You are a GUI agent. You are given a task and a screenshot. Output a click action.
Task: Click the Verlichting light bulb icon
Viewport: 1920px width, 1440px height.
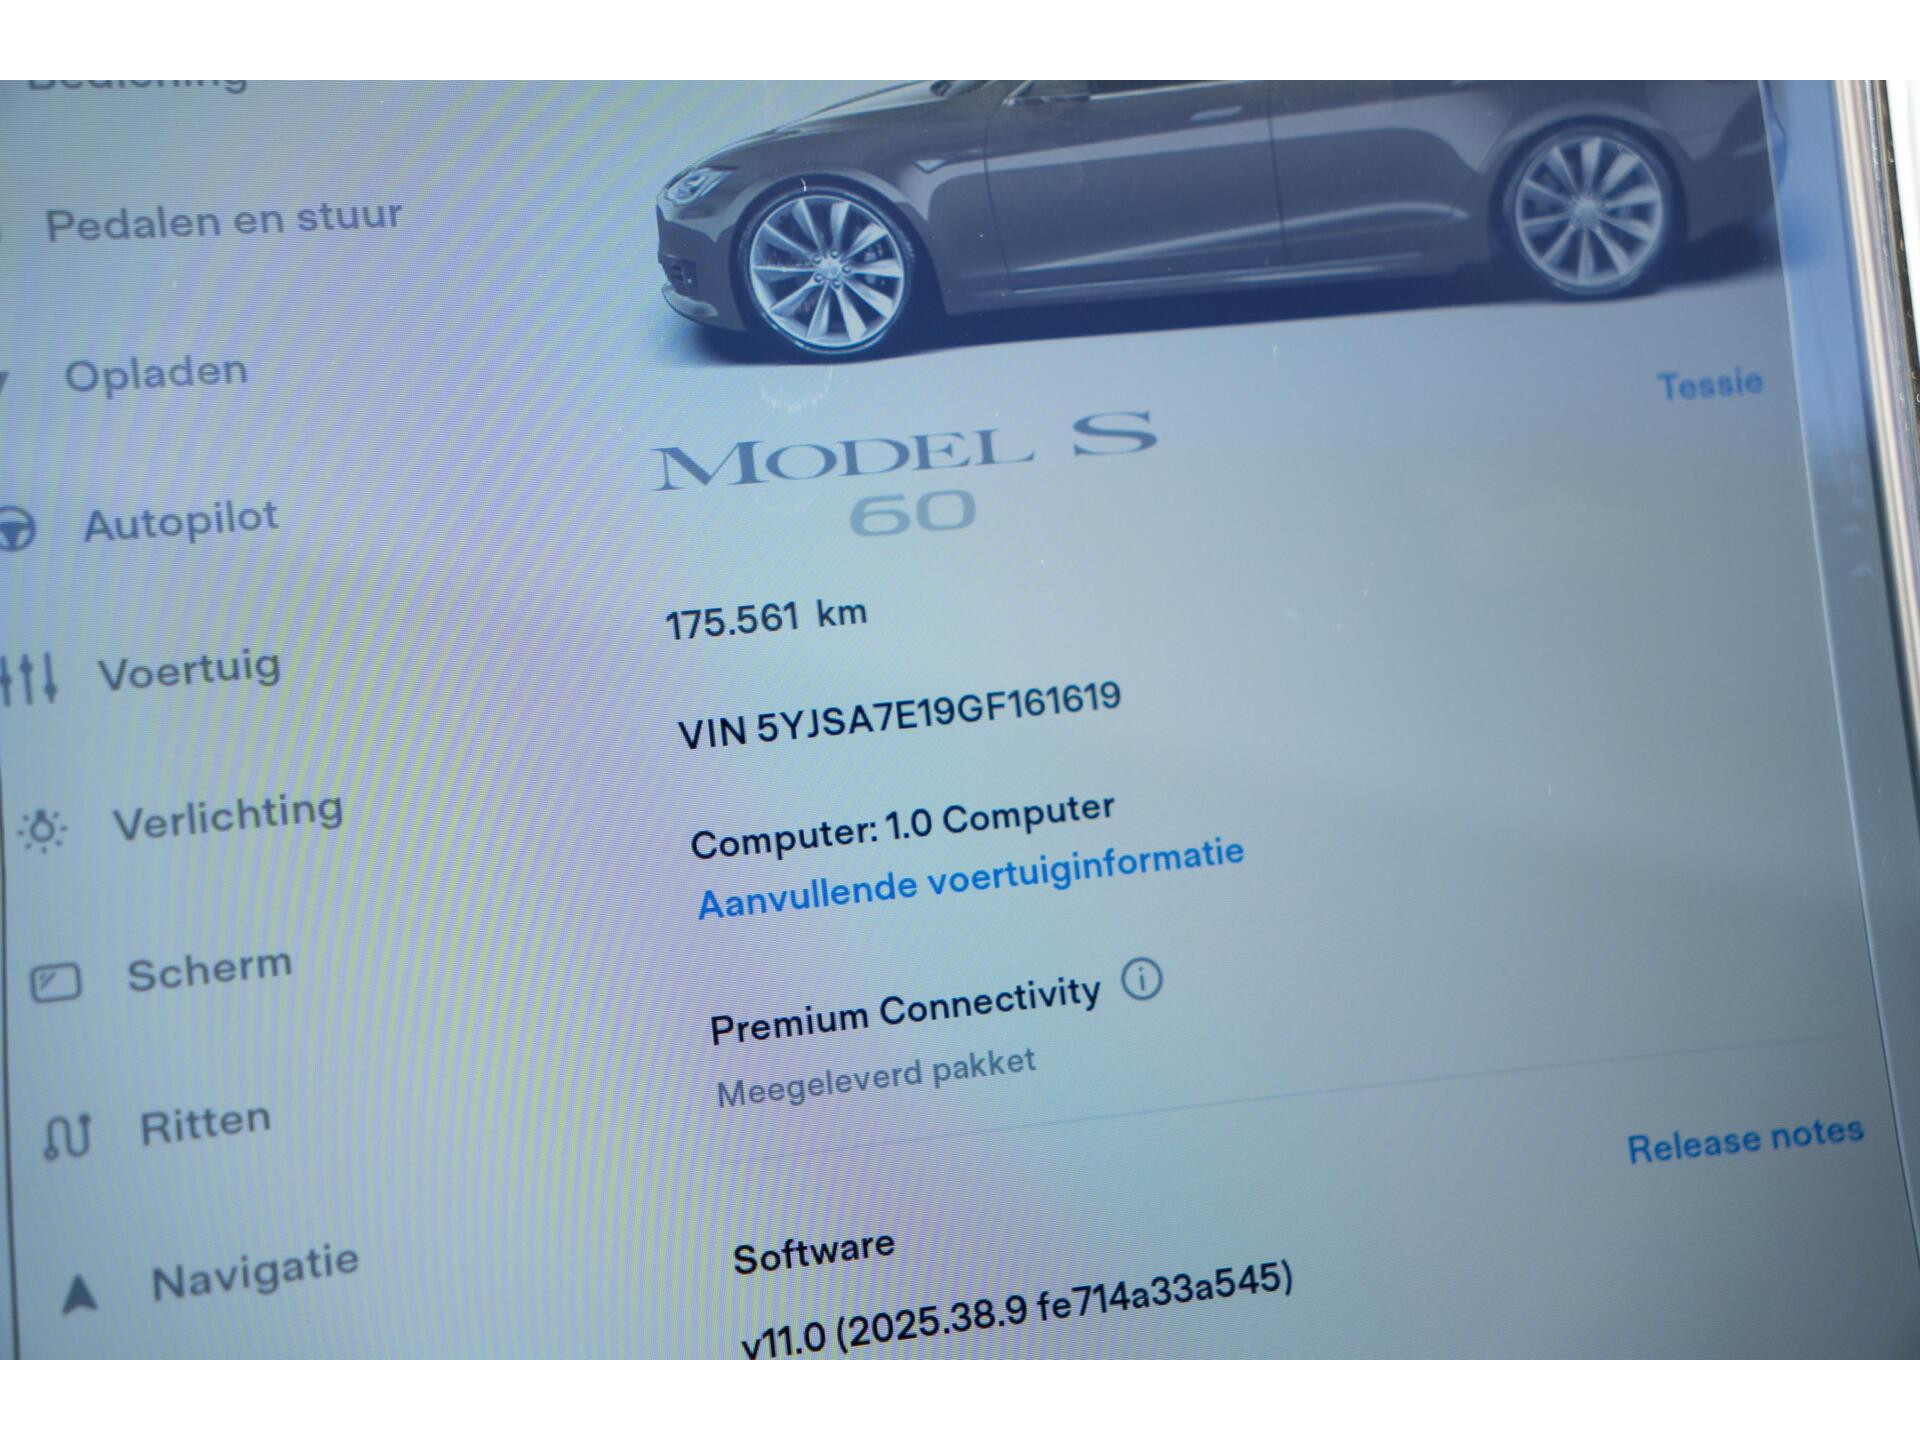pyautogui.click(x=43, y=829)
